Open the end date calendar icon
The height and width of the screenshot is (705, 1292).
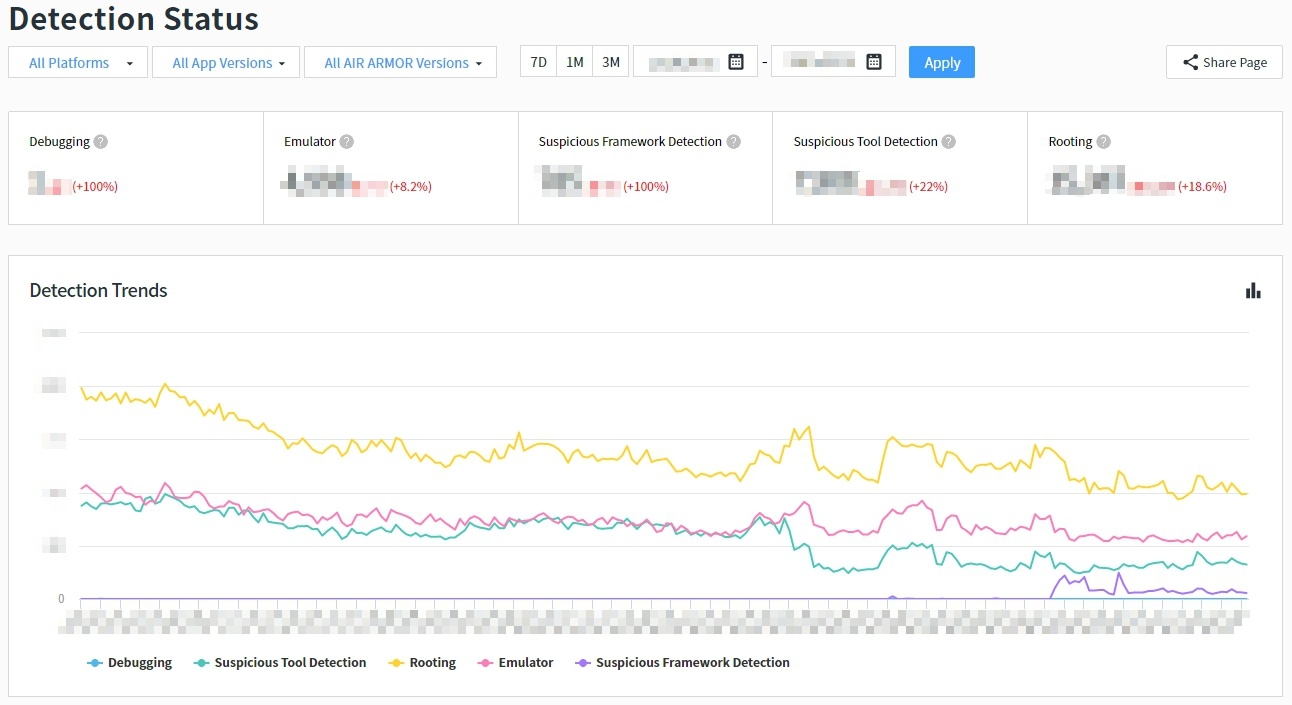tap(874, 62)
